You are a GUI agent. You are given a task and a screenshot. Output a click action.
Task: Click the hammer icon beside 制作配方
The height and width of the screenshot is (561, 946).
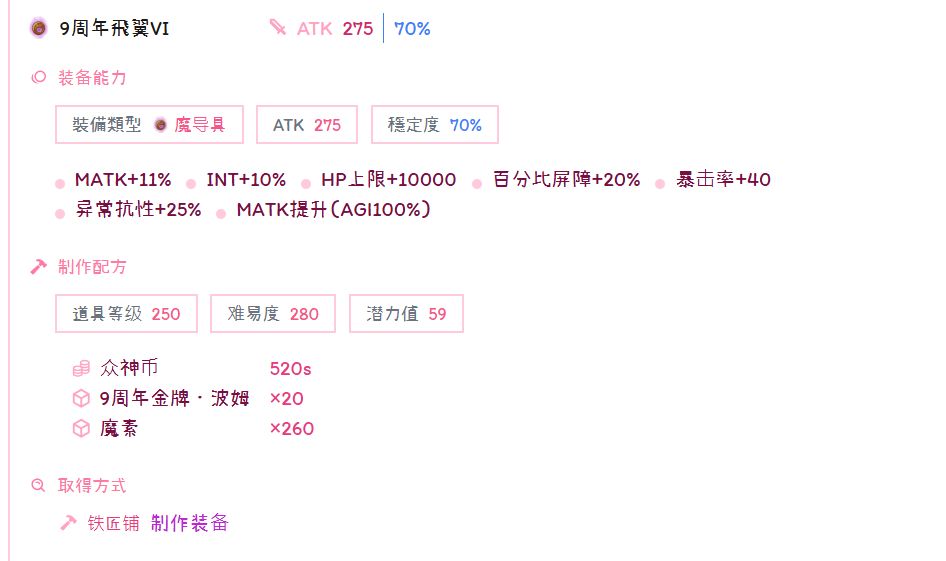pyautogui.click(x=39, y=267)
